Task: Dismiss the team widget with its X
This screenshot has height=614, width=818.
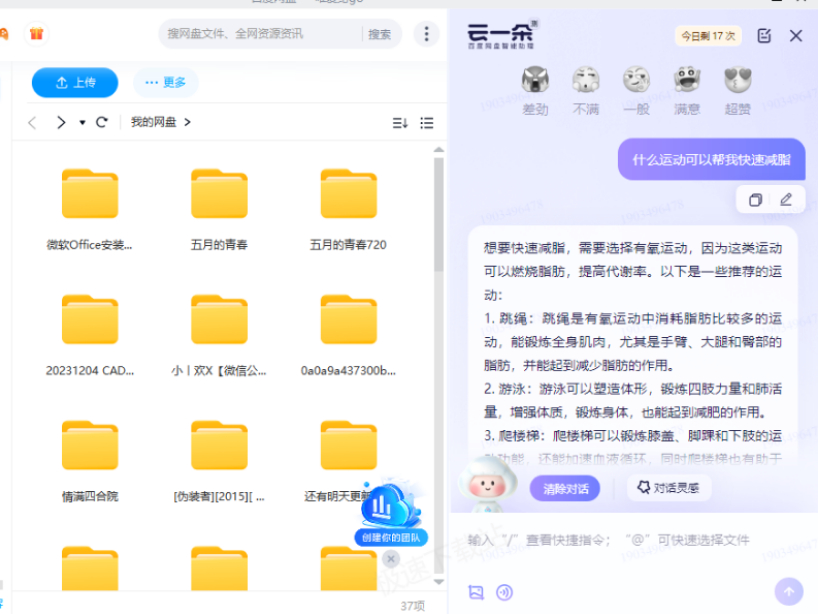Action: pos(391,559)
